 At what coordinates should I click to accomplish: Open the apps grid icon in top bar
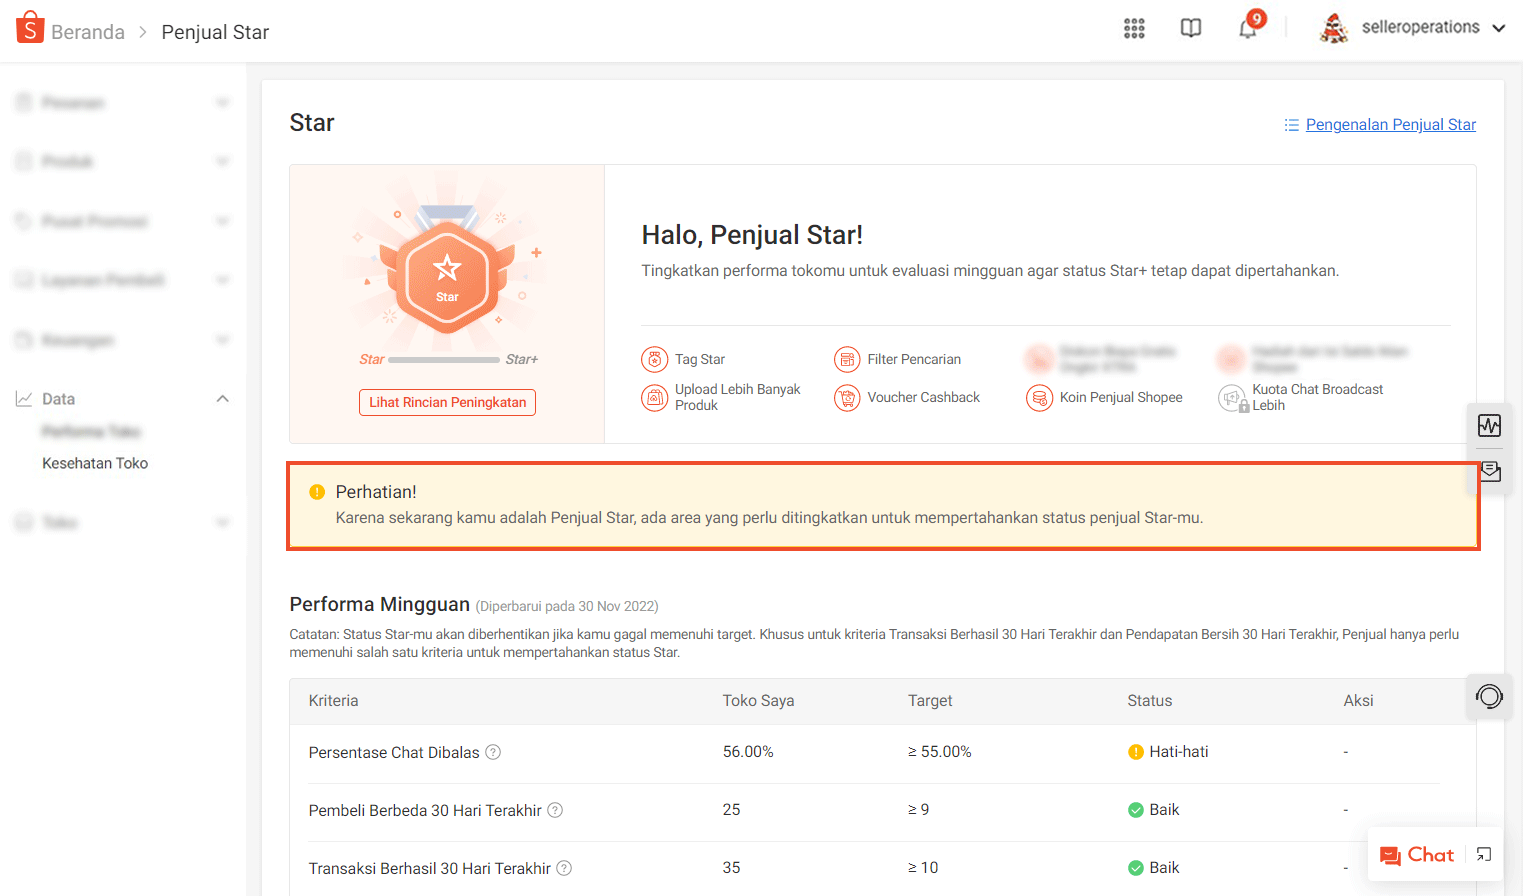pyautogui.click(x=1133, y=28)
